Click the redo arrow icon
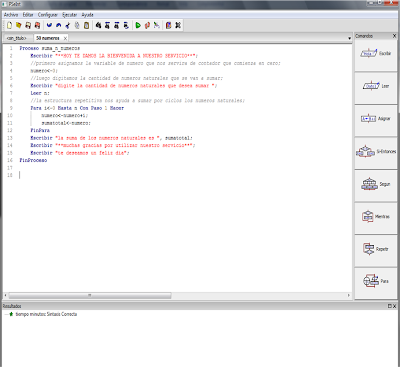 coord(59,25)
